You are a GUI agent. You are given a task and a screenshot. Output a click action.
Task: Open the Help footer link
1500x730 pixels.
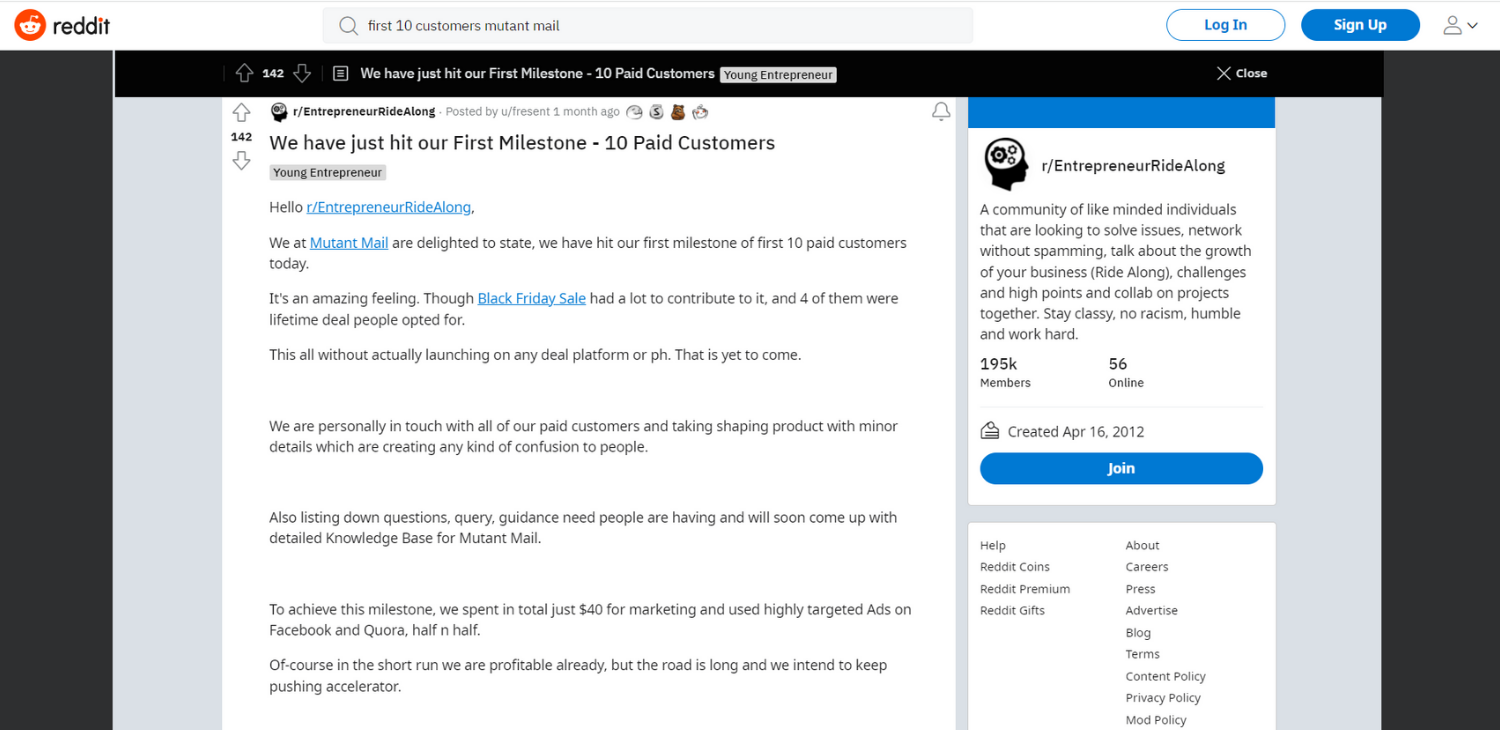(993, 545)
